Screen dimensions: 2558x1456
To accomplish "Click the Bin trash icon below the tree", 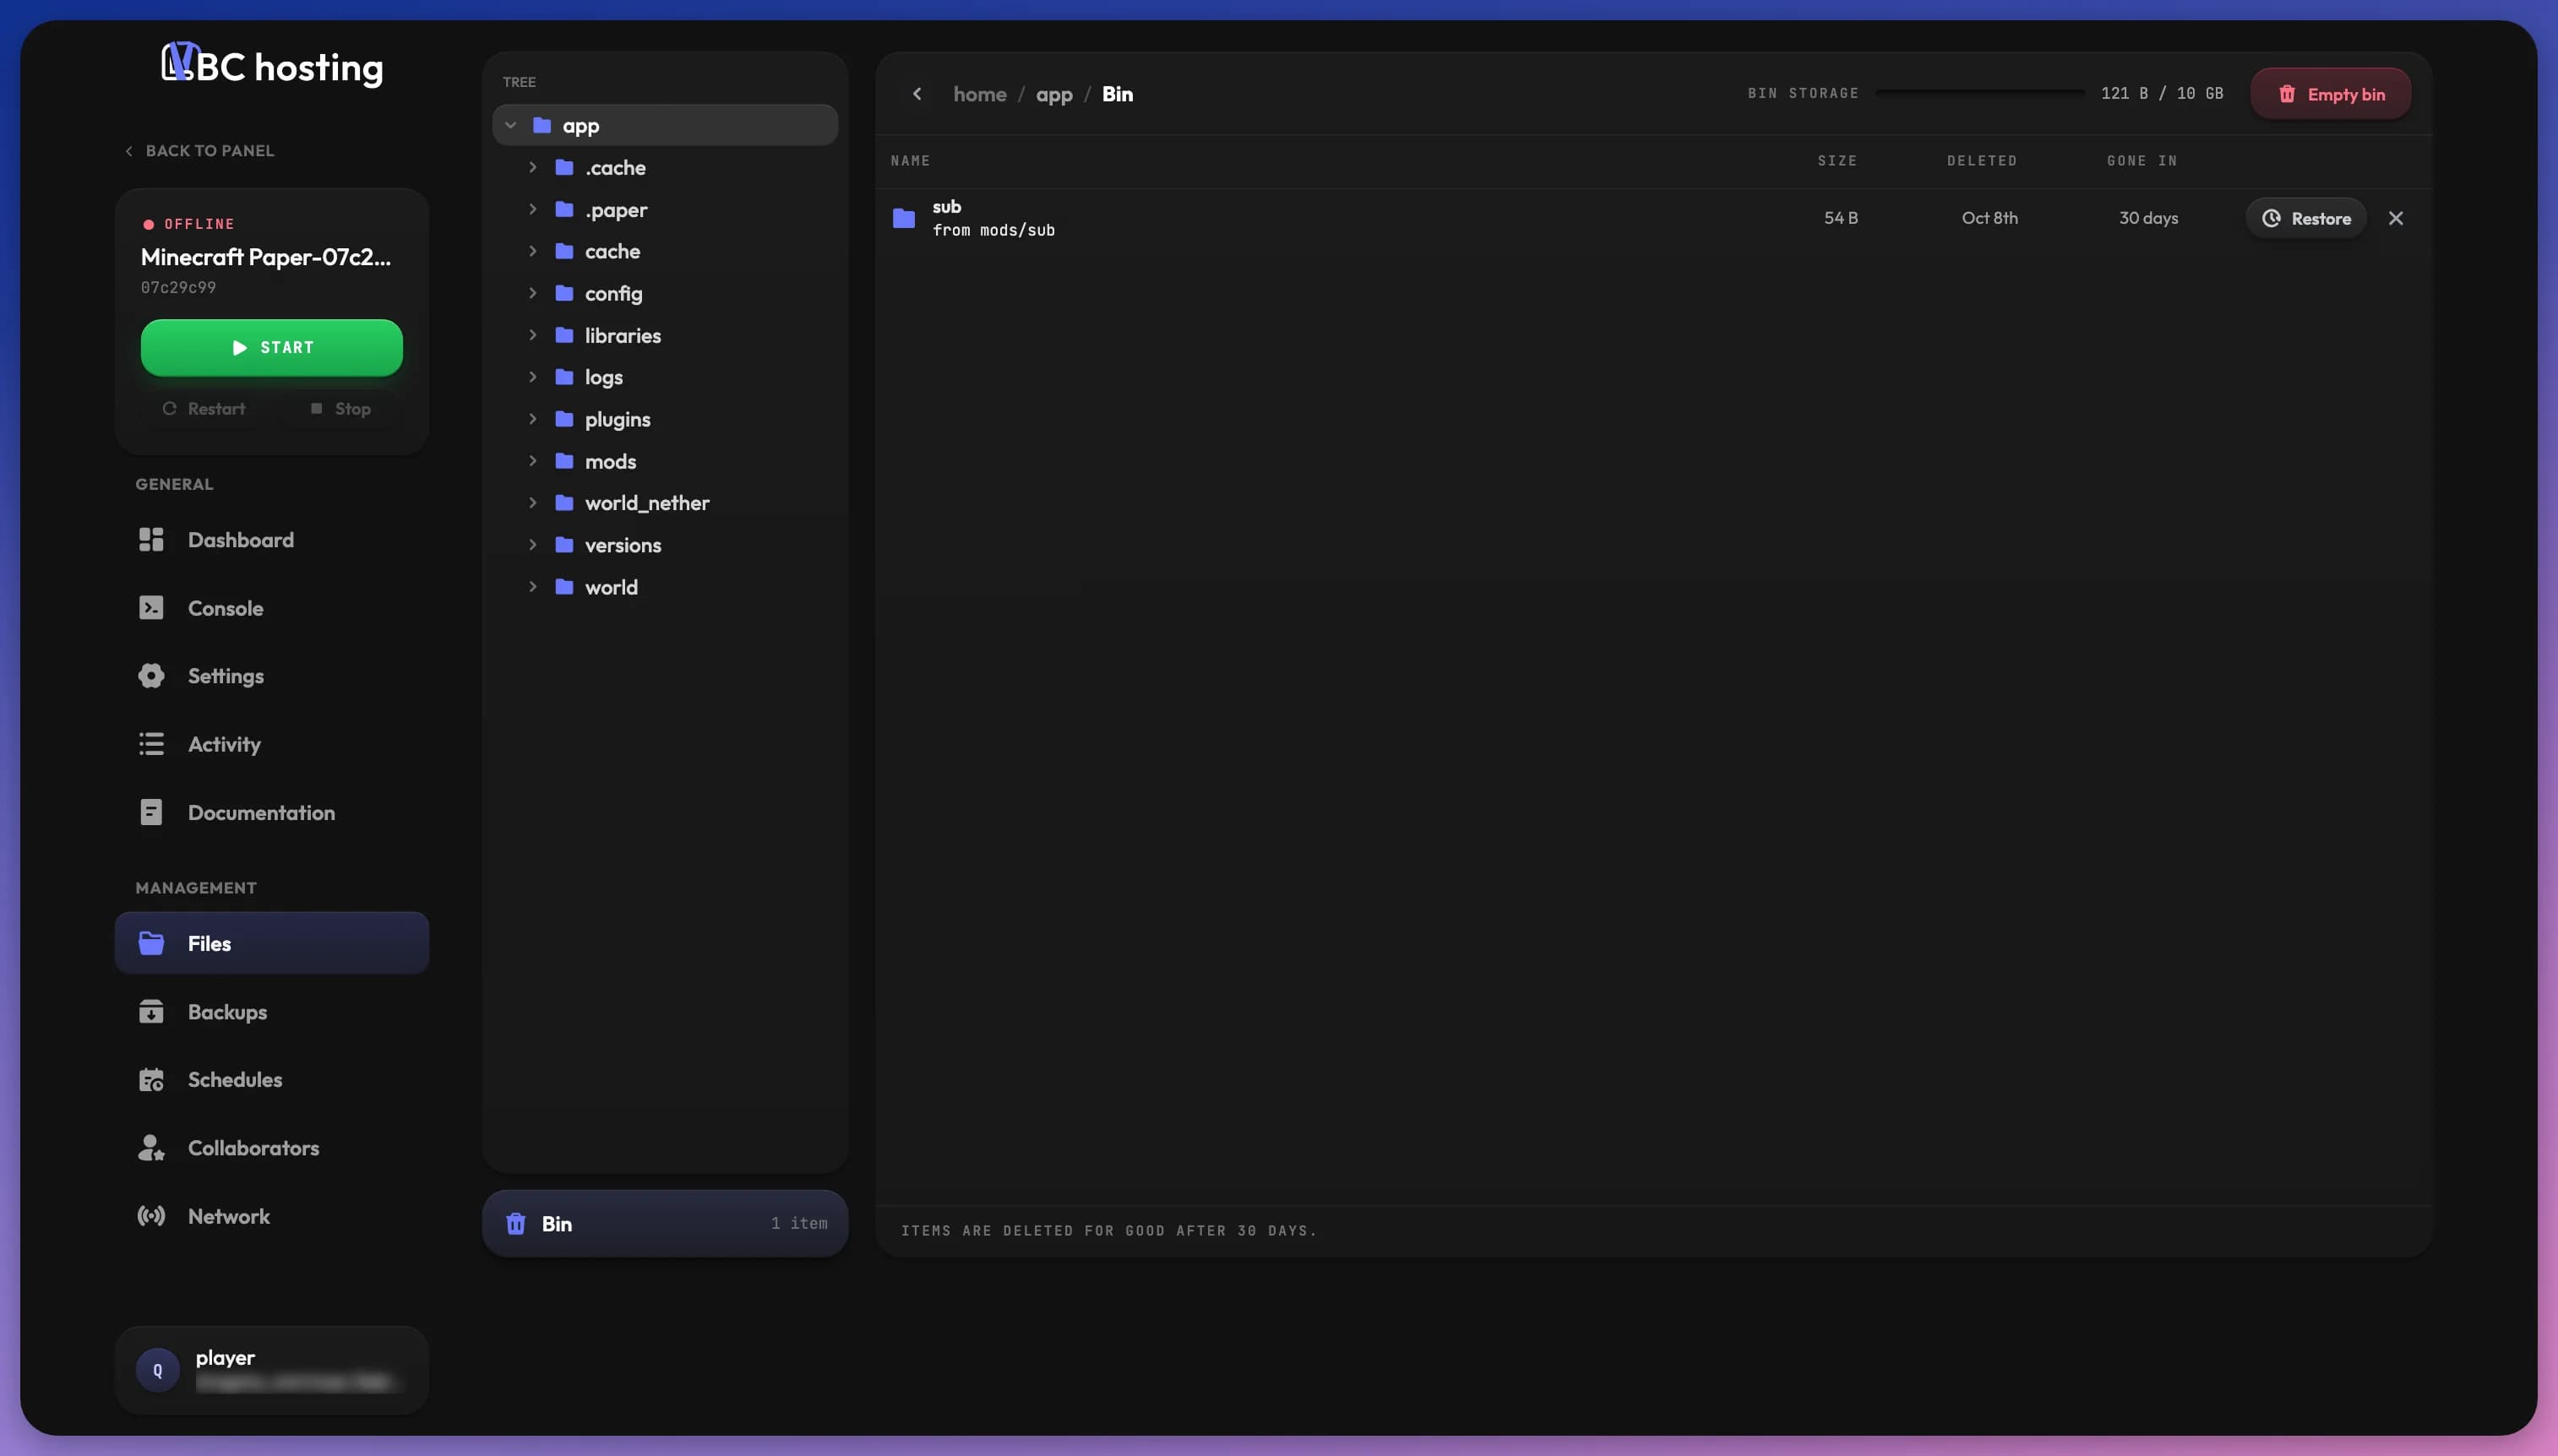I will tap(516, 1224).
